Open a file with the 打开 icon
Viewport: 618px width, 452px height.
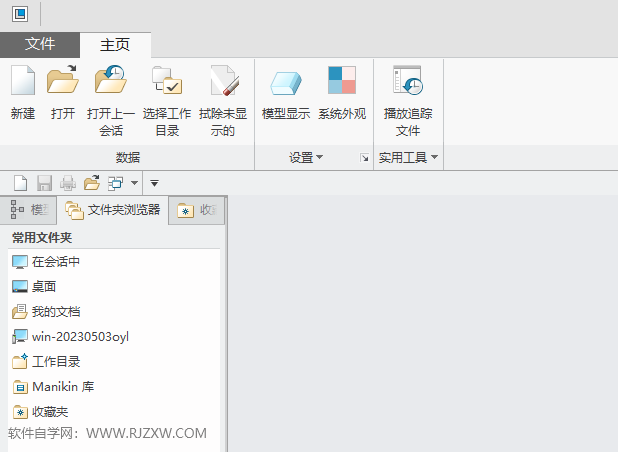pos(63,80)
